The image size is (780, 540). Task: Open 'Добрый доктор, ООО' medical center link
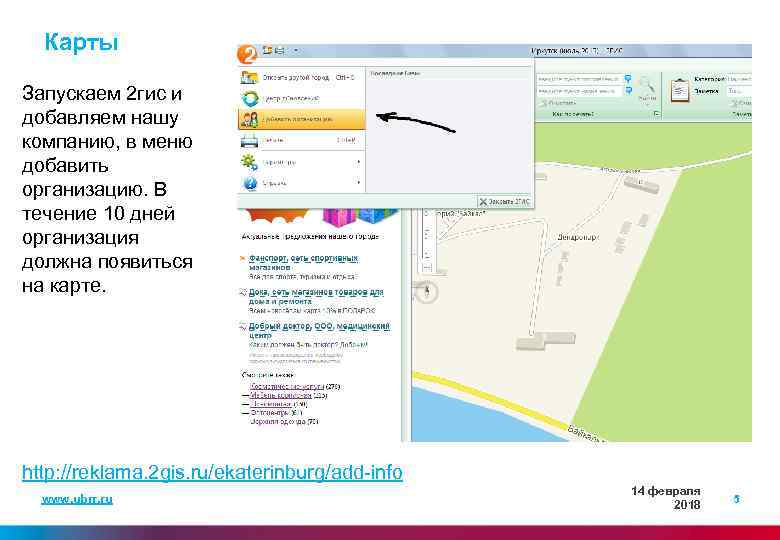(319, 330)
